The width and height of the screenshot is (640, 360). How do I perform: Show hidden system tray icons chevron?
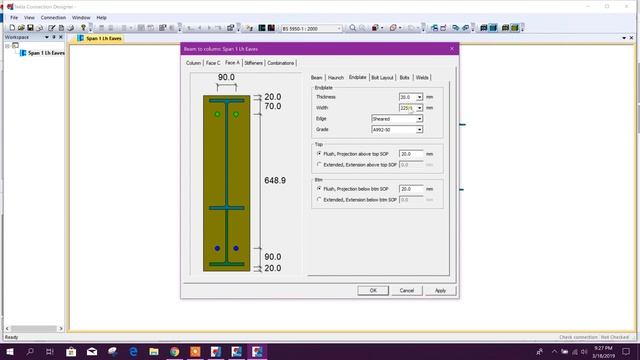(x=554, y=351)
